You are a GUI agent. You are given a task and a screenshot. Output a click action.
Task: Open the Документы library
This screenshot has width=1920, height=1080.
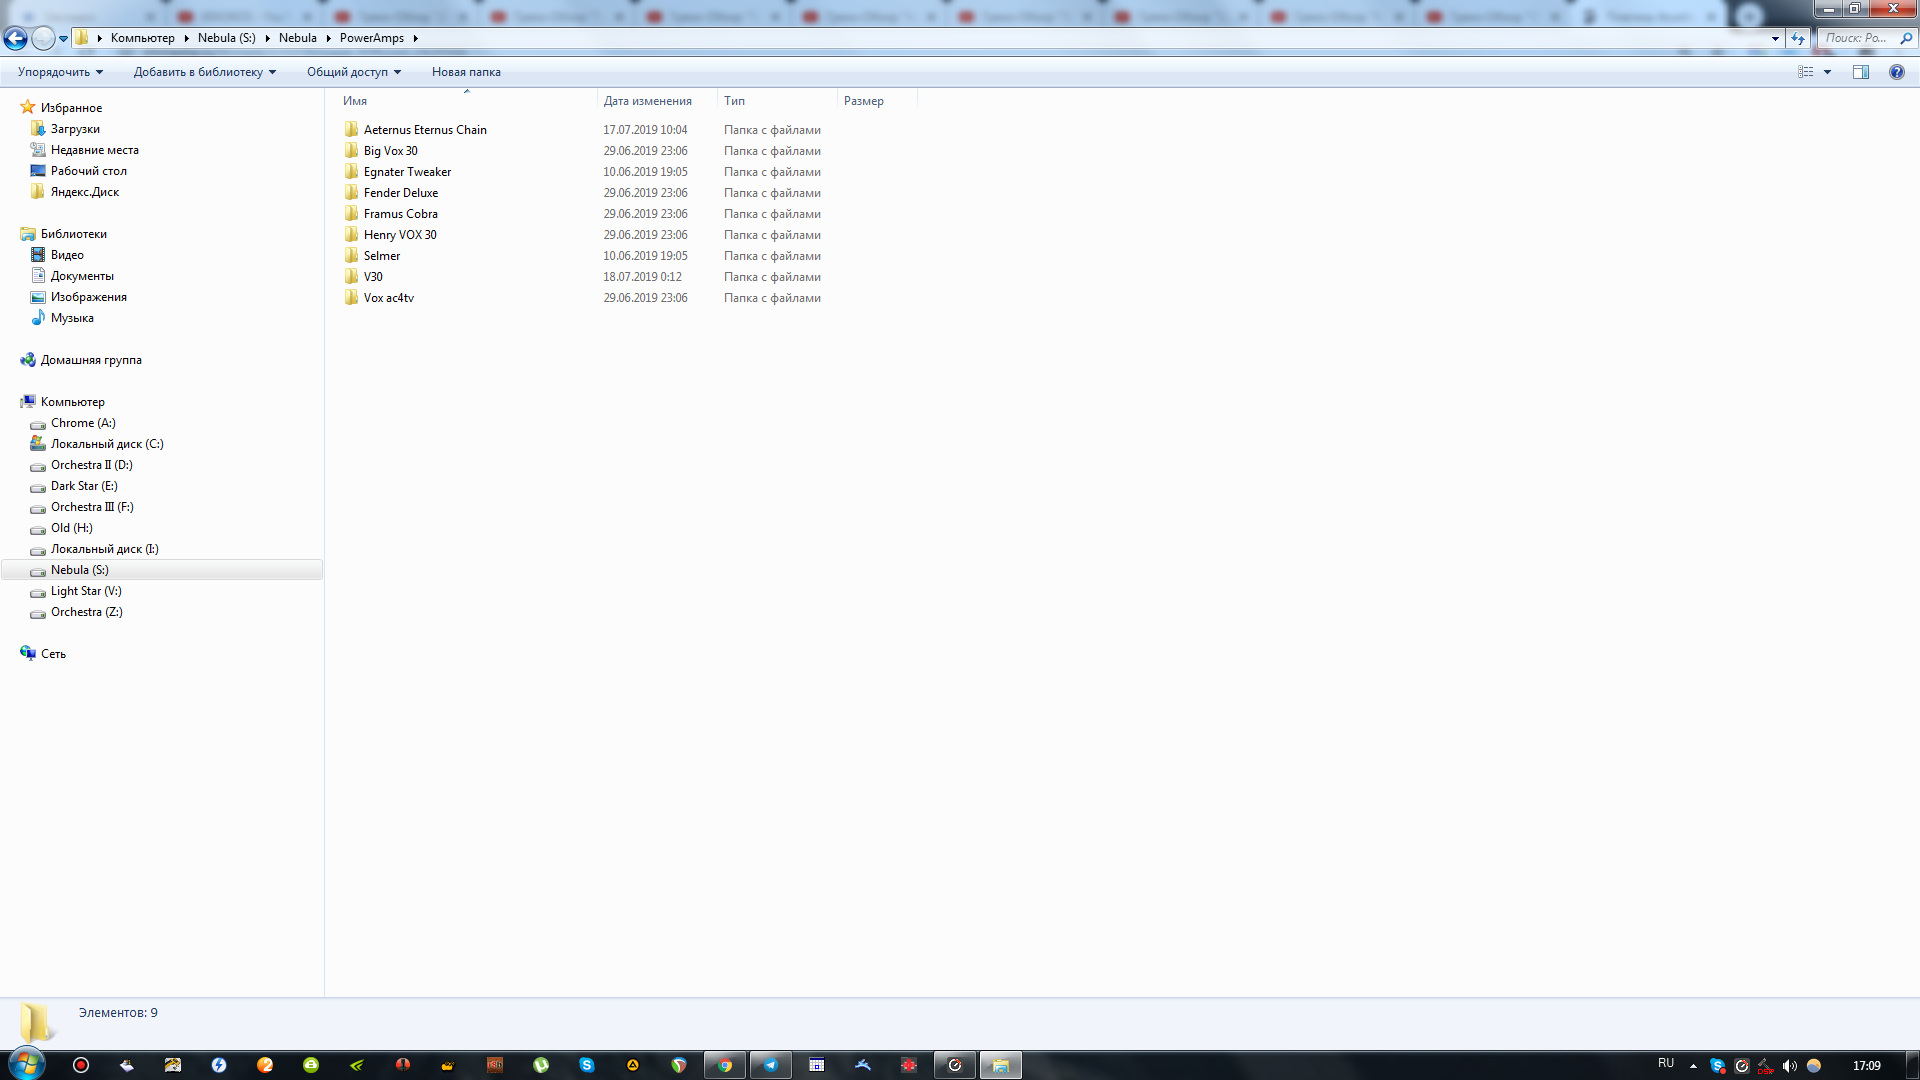[x=82, y=276]
